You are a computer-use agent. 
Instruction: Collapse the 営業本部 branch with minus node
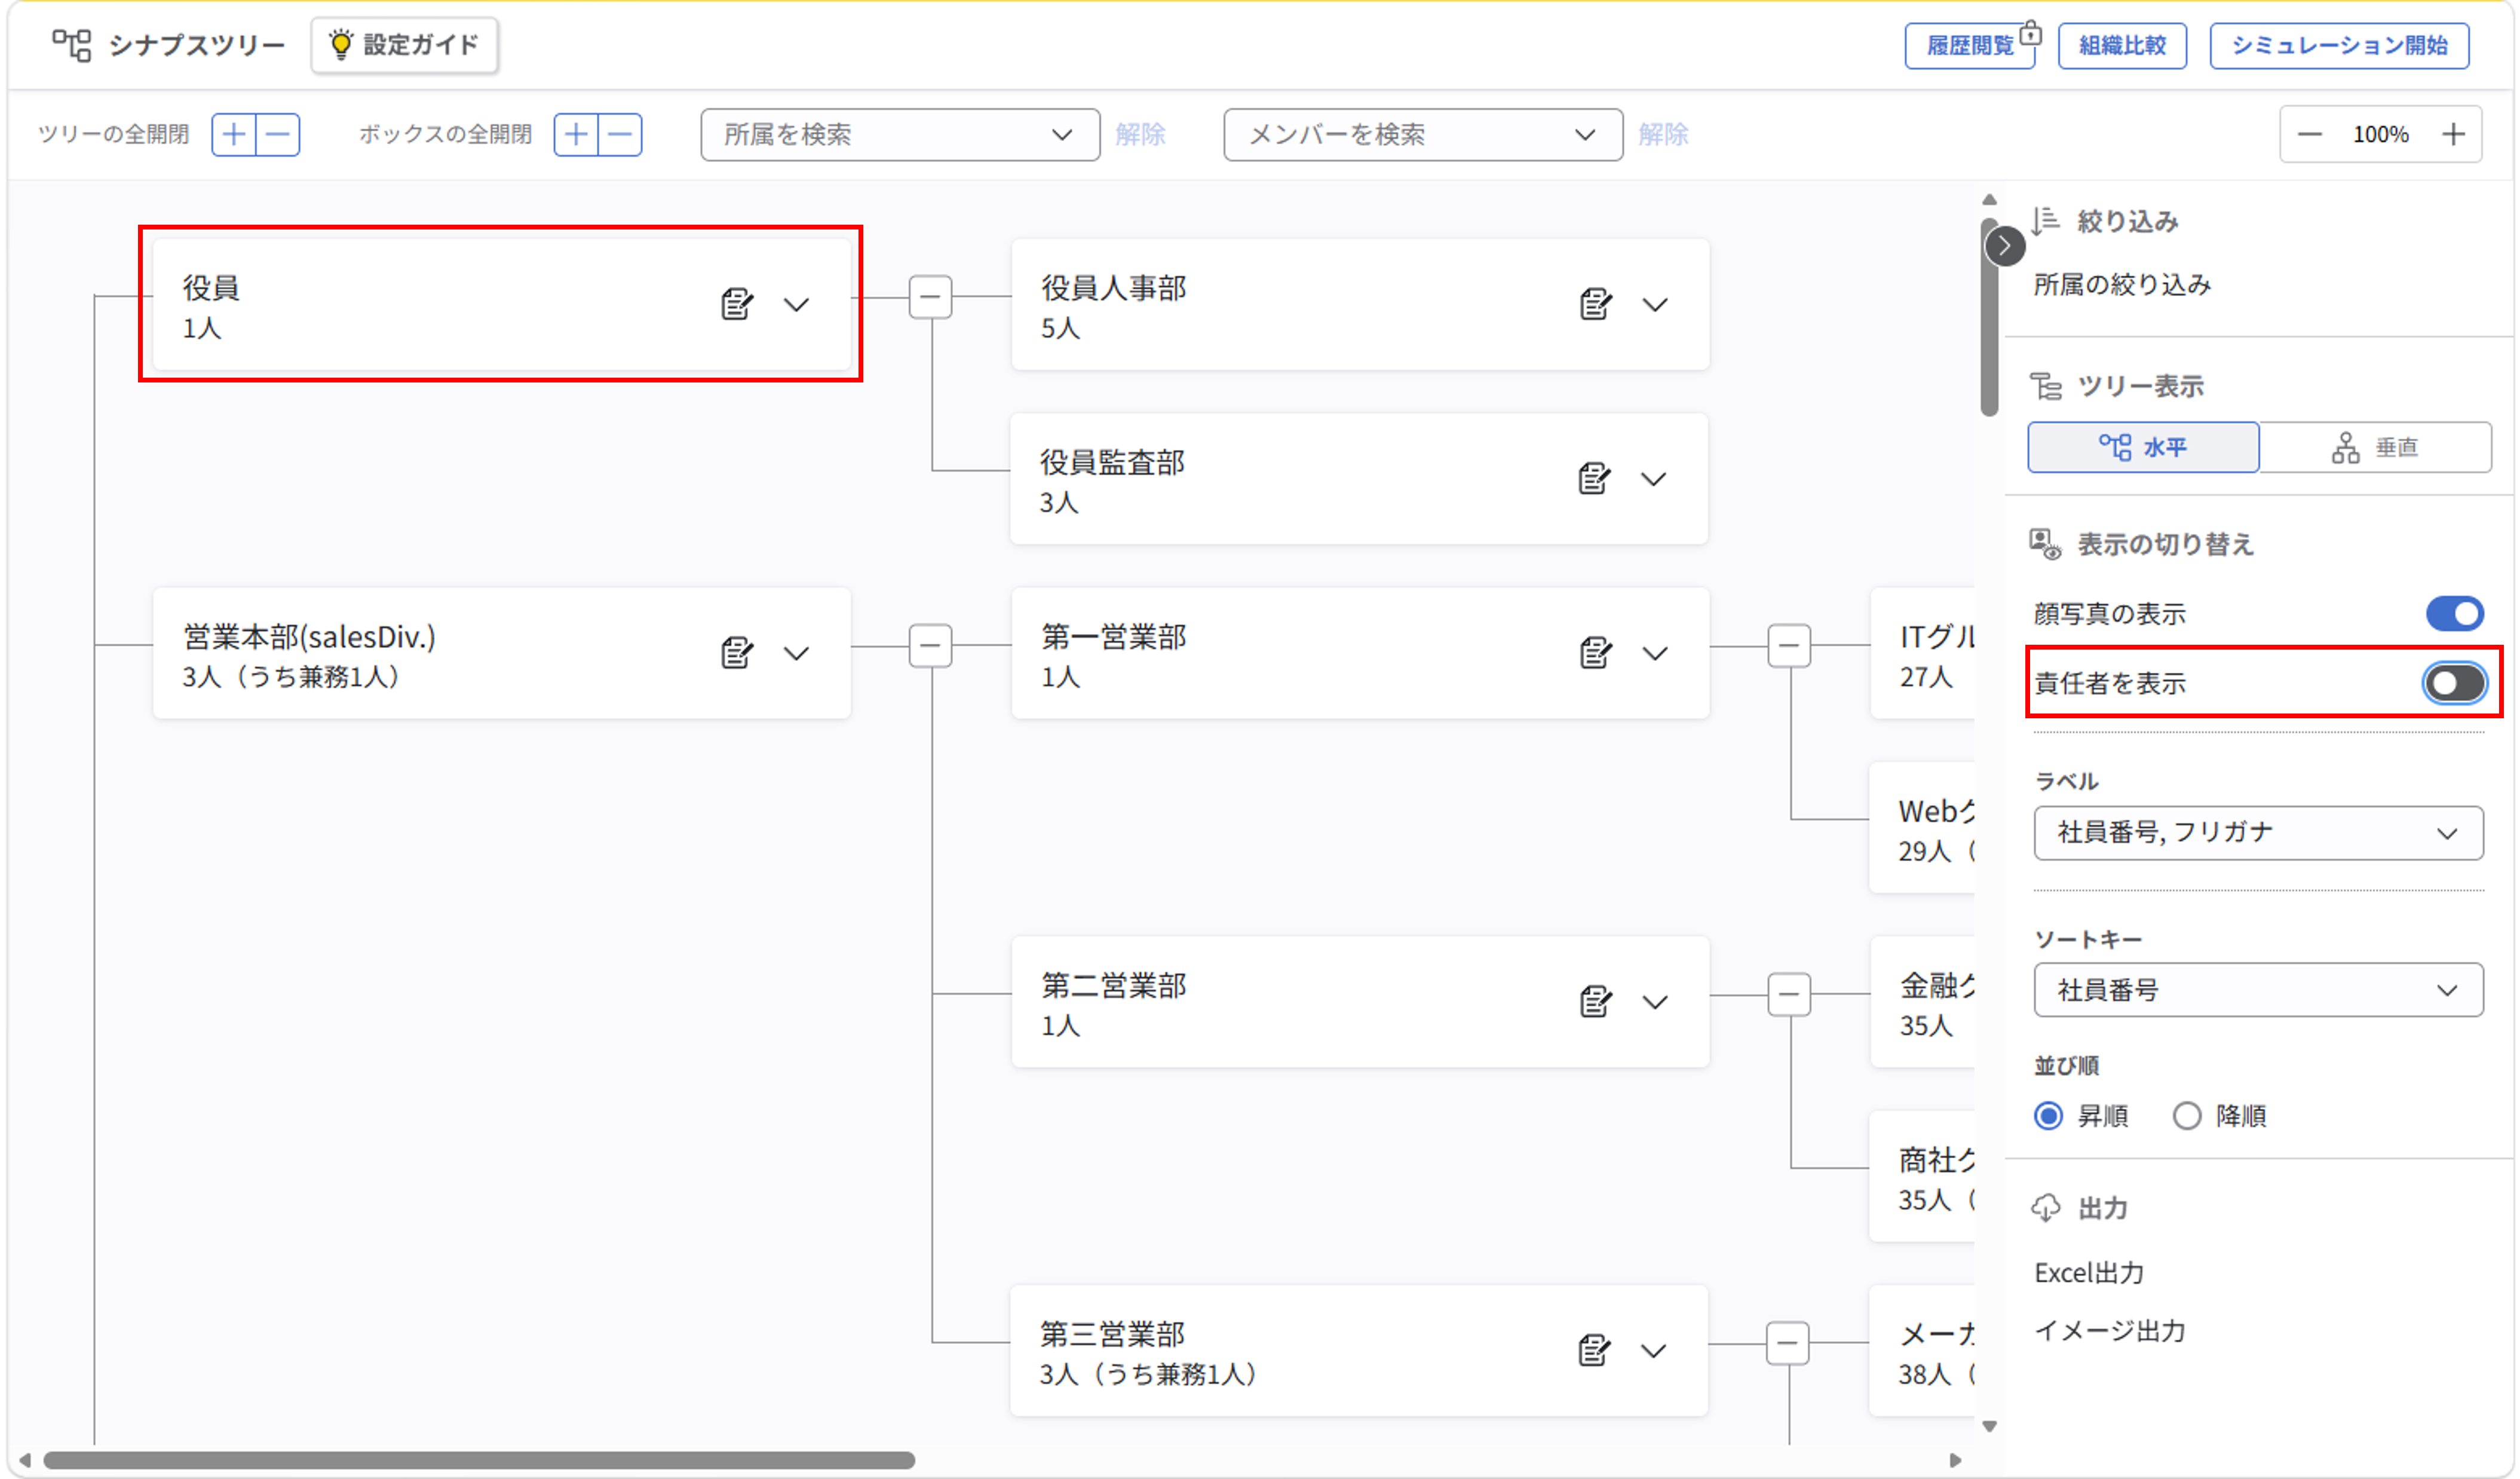click(x=930, y=645)
